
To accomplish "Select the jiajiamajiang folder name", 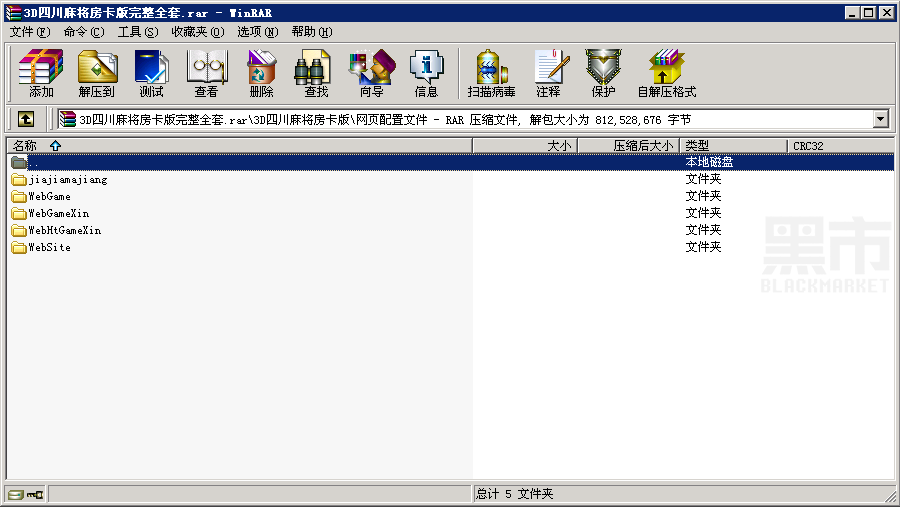I will click(68, 180).
